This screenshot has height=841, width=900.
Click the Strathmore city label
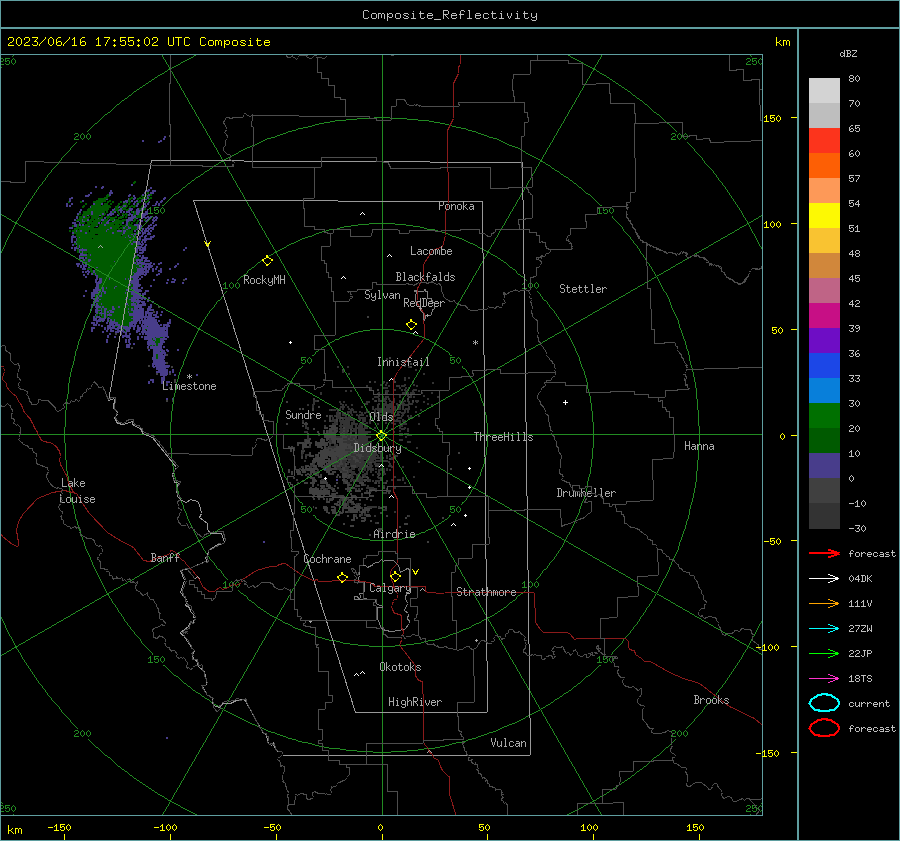(x=486, y=592)
